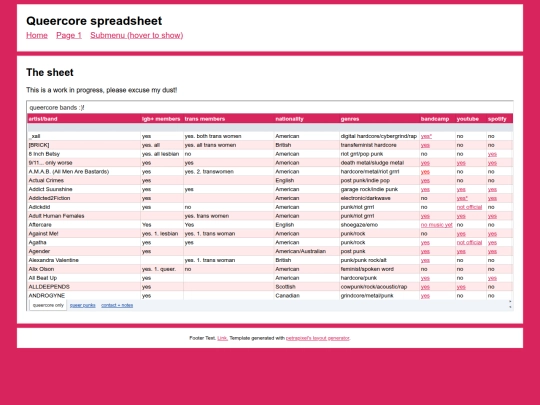
Task: Open Submenu (hover to show) link
Action: point(137,35)
